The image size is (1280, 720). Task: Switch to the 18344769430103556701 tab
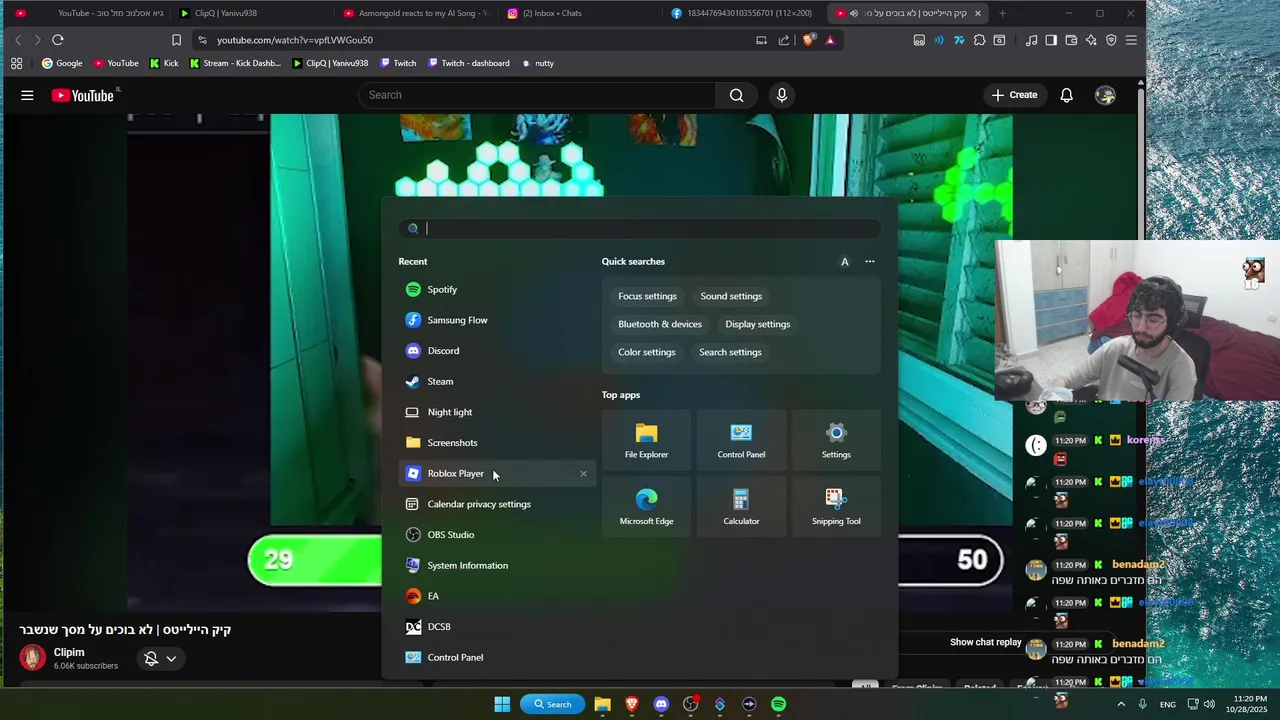pyautogui.click(x=741, y=13)
